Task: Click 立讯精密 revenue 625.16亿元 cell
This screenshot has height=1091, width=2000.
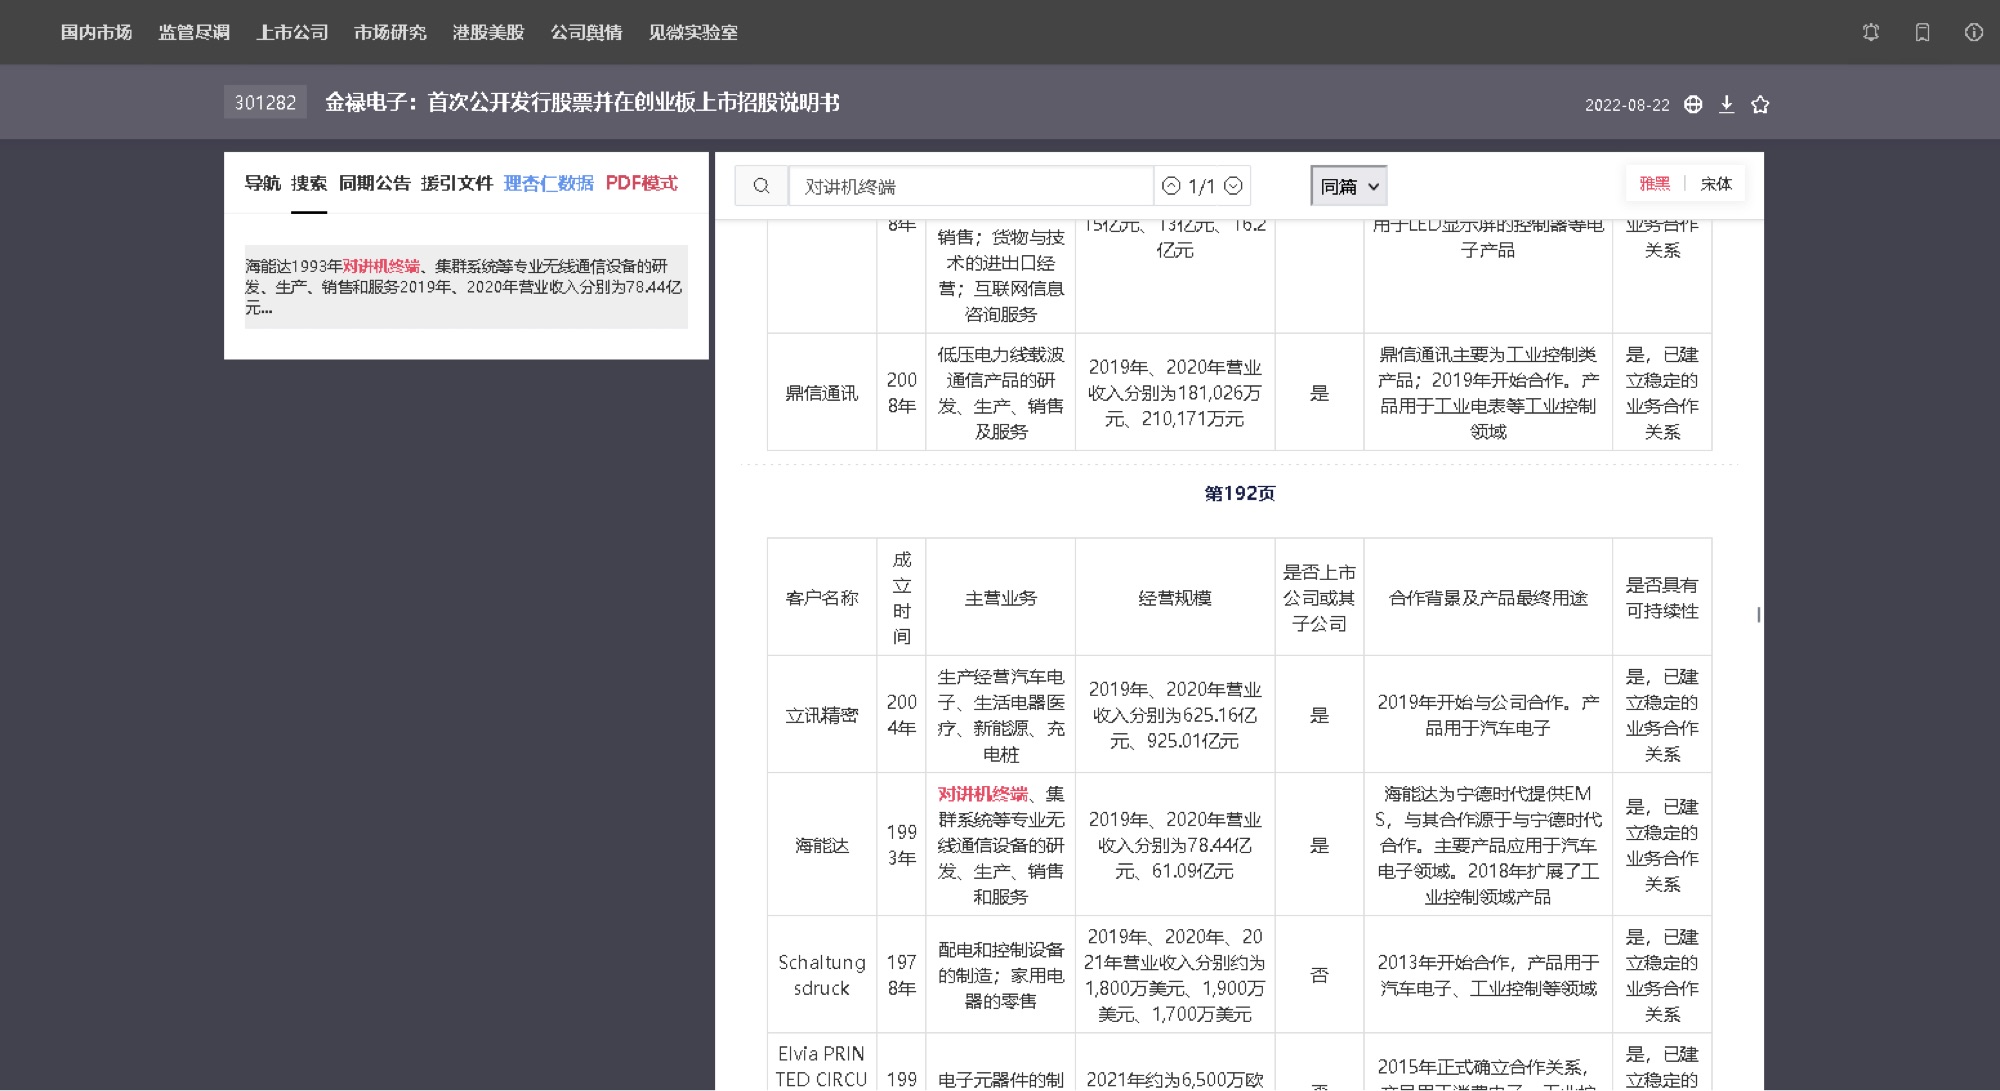Action: click(x=1175, y=715)
